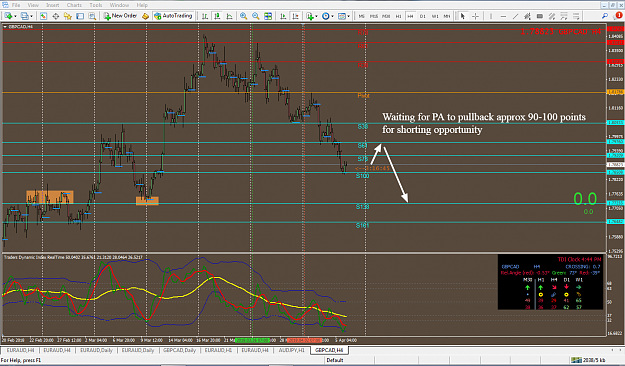Show the Navigator panel star-folder icon
Screen dimensions: 625x366
(x=68, y=16)
